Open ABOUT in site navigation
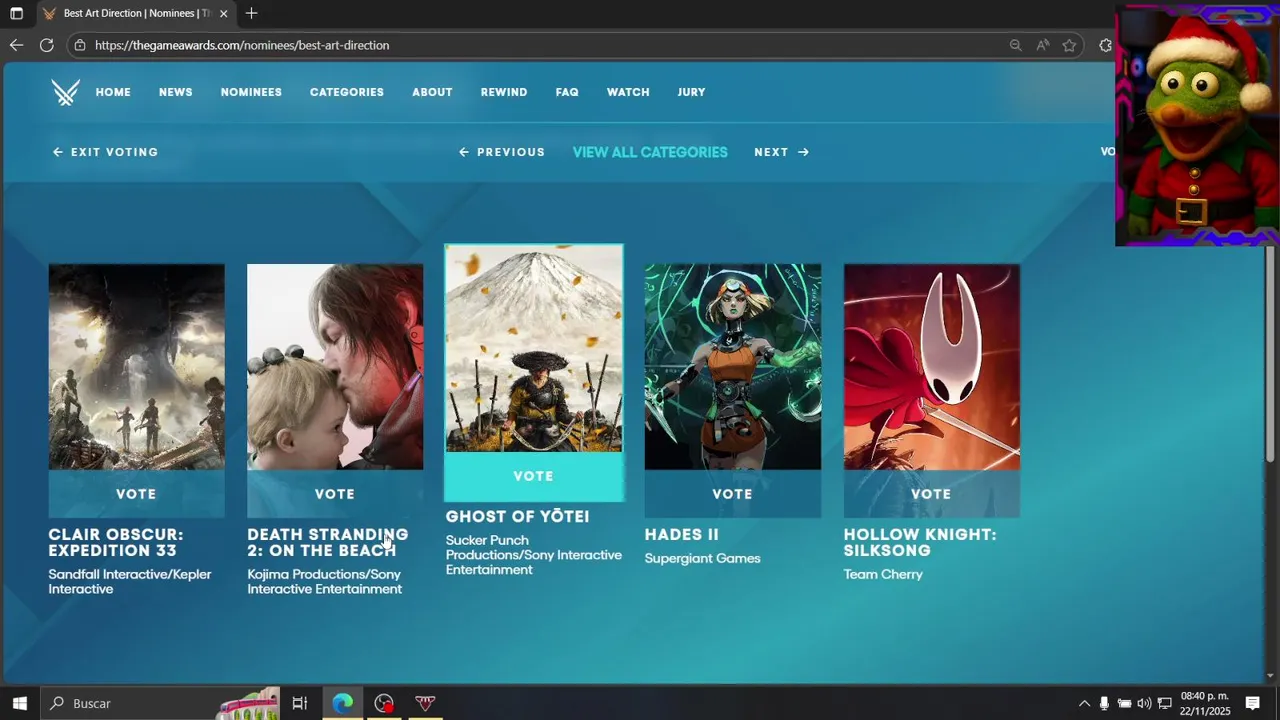 click(432, 92)
